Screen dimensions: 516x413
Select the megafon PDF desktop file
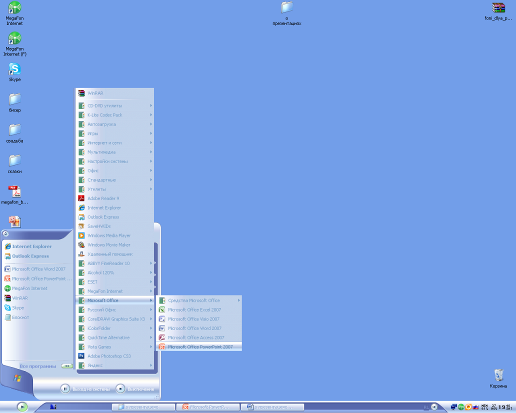[15, 195]
